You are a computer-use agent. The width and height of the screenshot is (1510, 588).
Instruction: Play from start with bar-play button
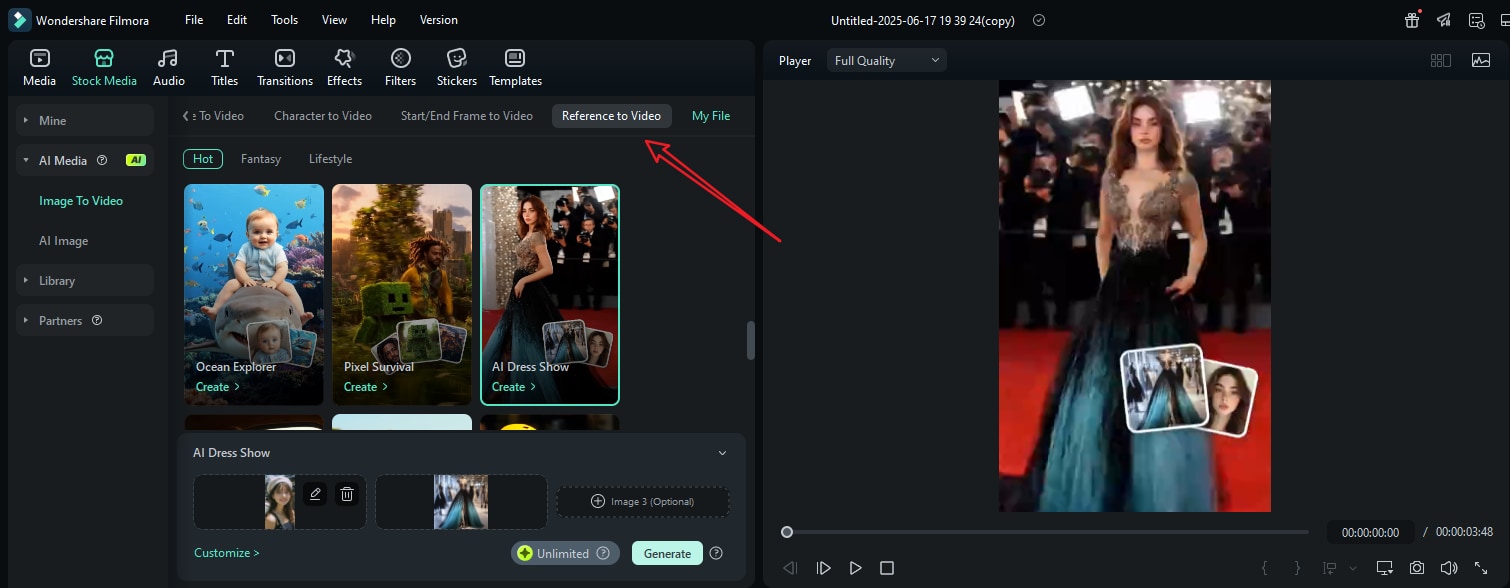[x=823, y=568]
